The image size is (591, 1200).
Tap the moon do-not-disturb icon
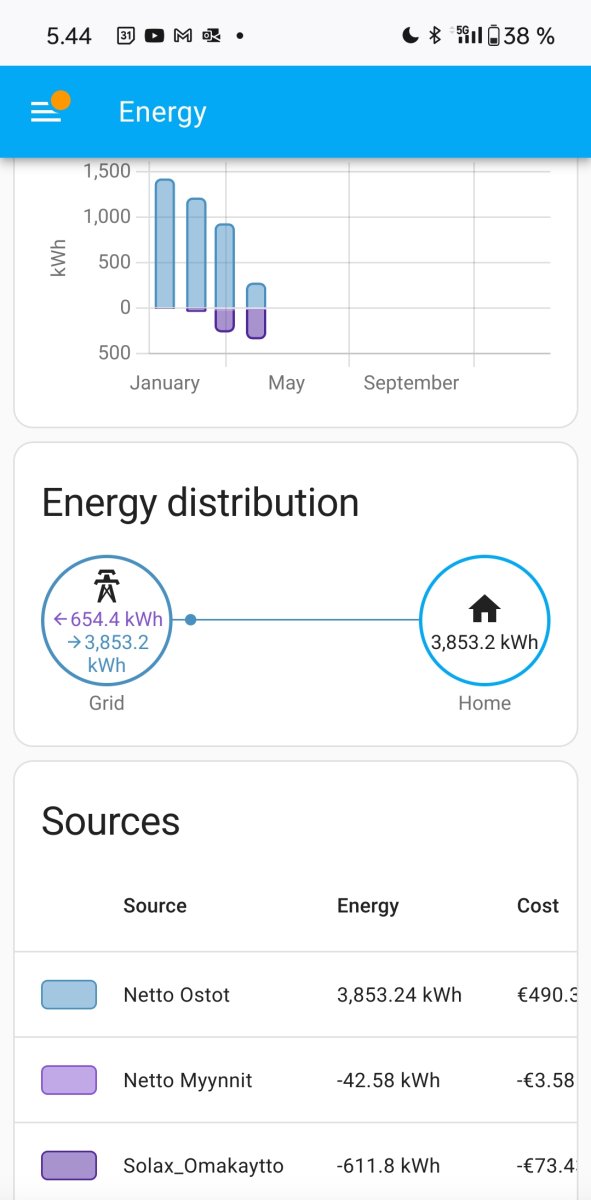coord(410,36)
